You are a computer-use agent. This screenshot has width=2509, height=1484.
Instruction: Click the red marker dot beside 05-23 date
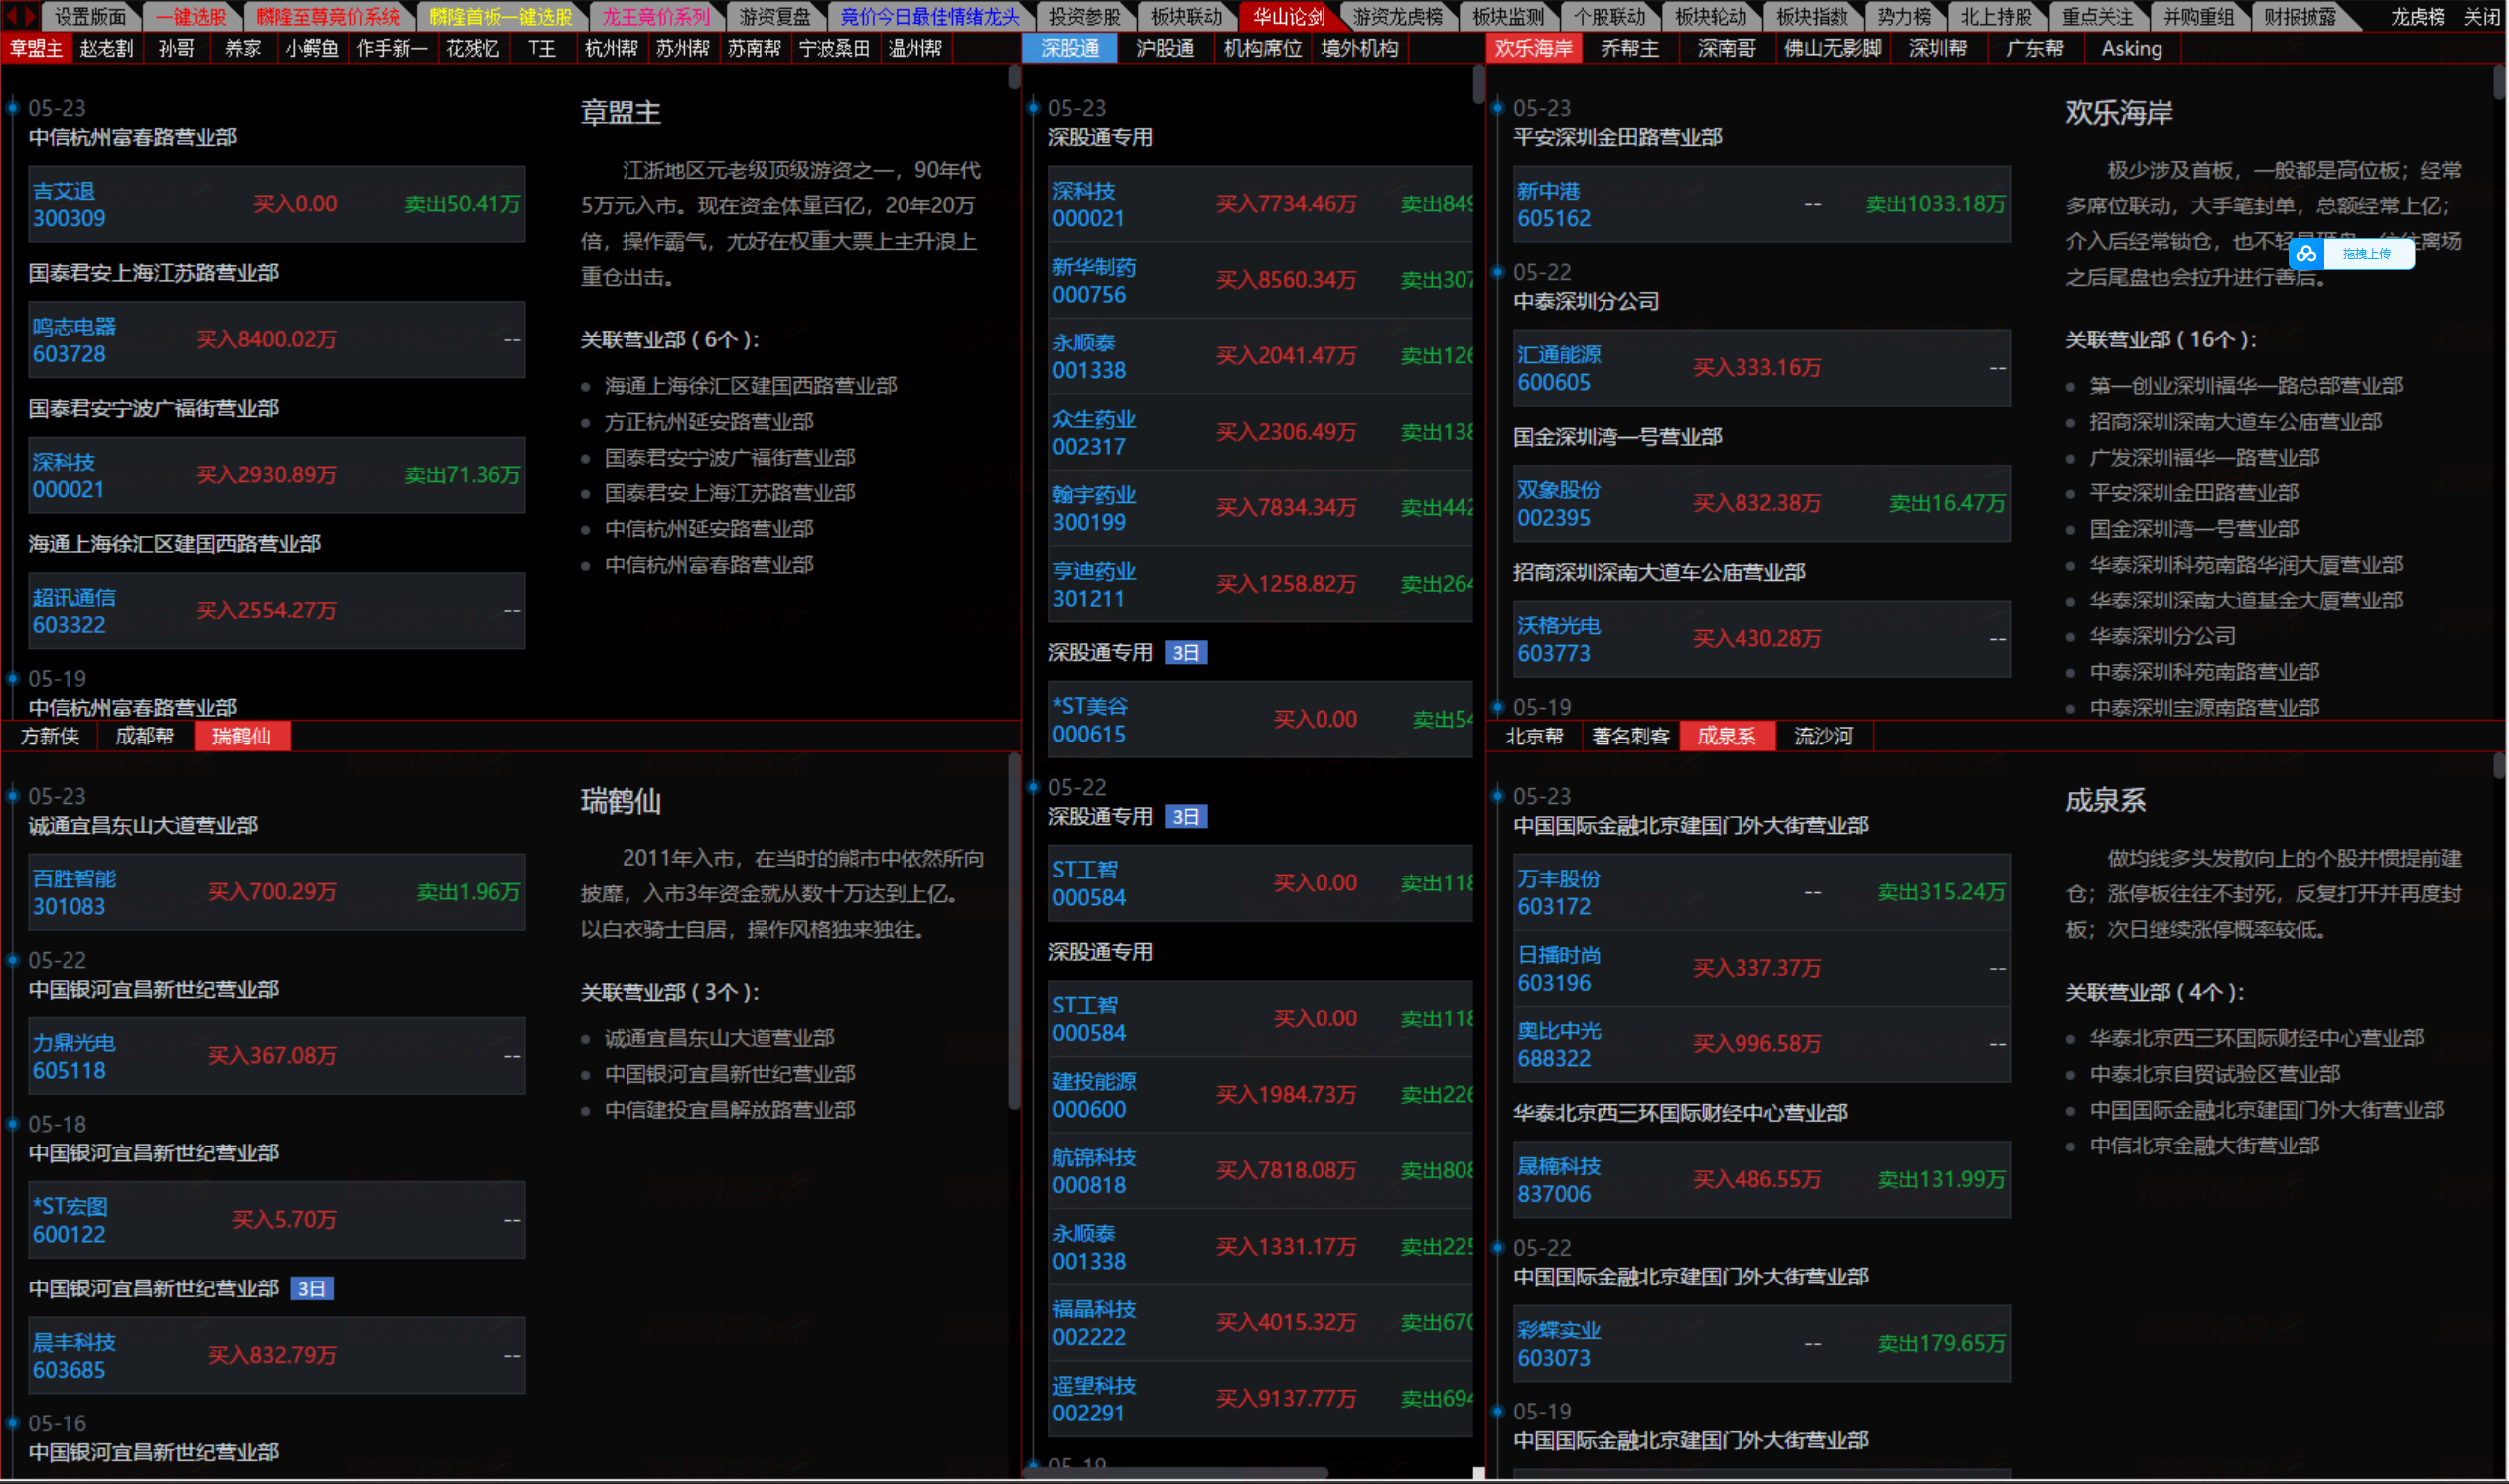click(12, 108)
